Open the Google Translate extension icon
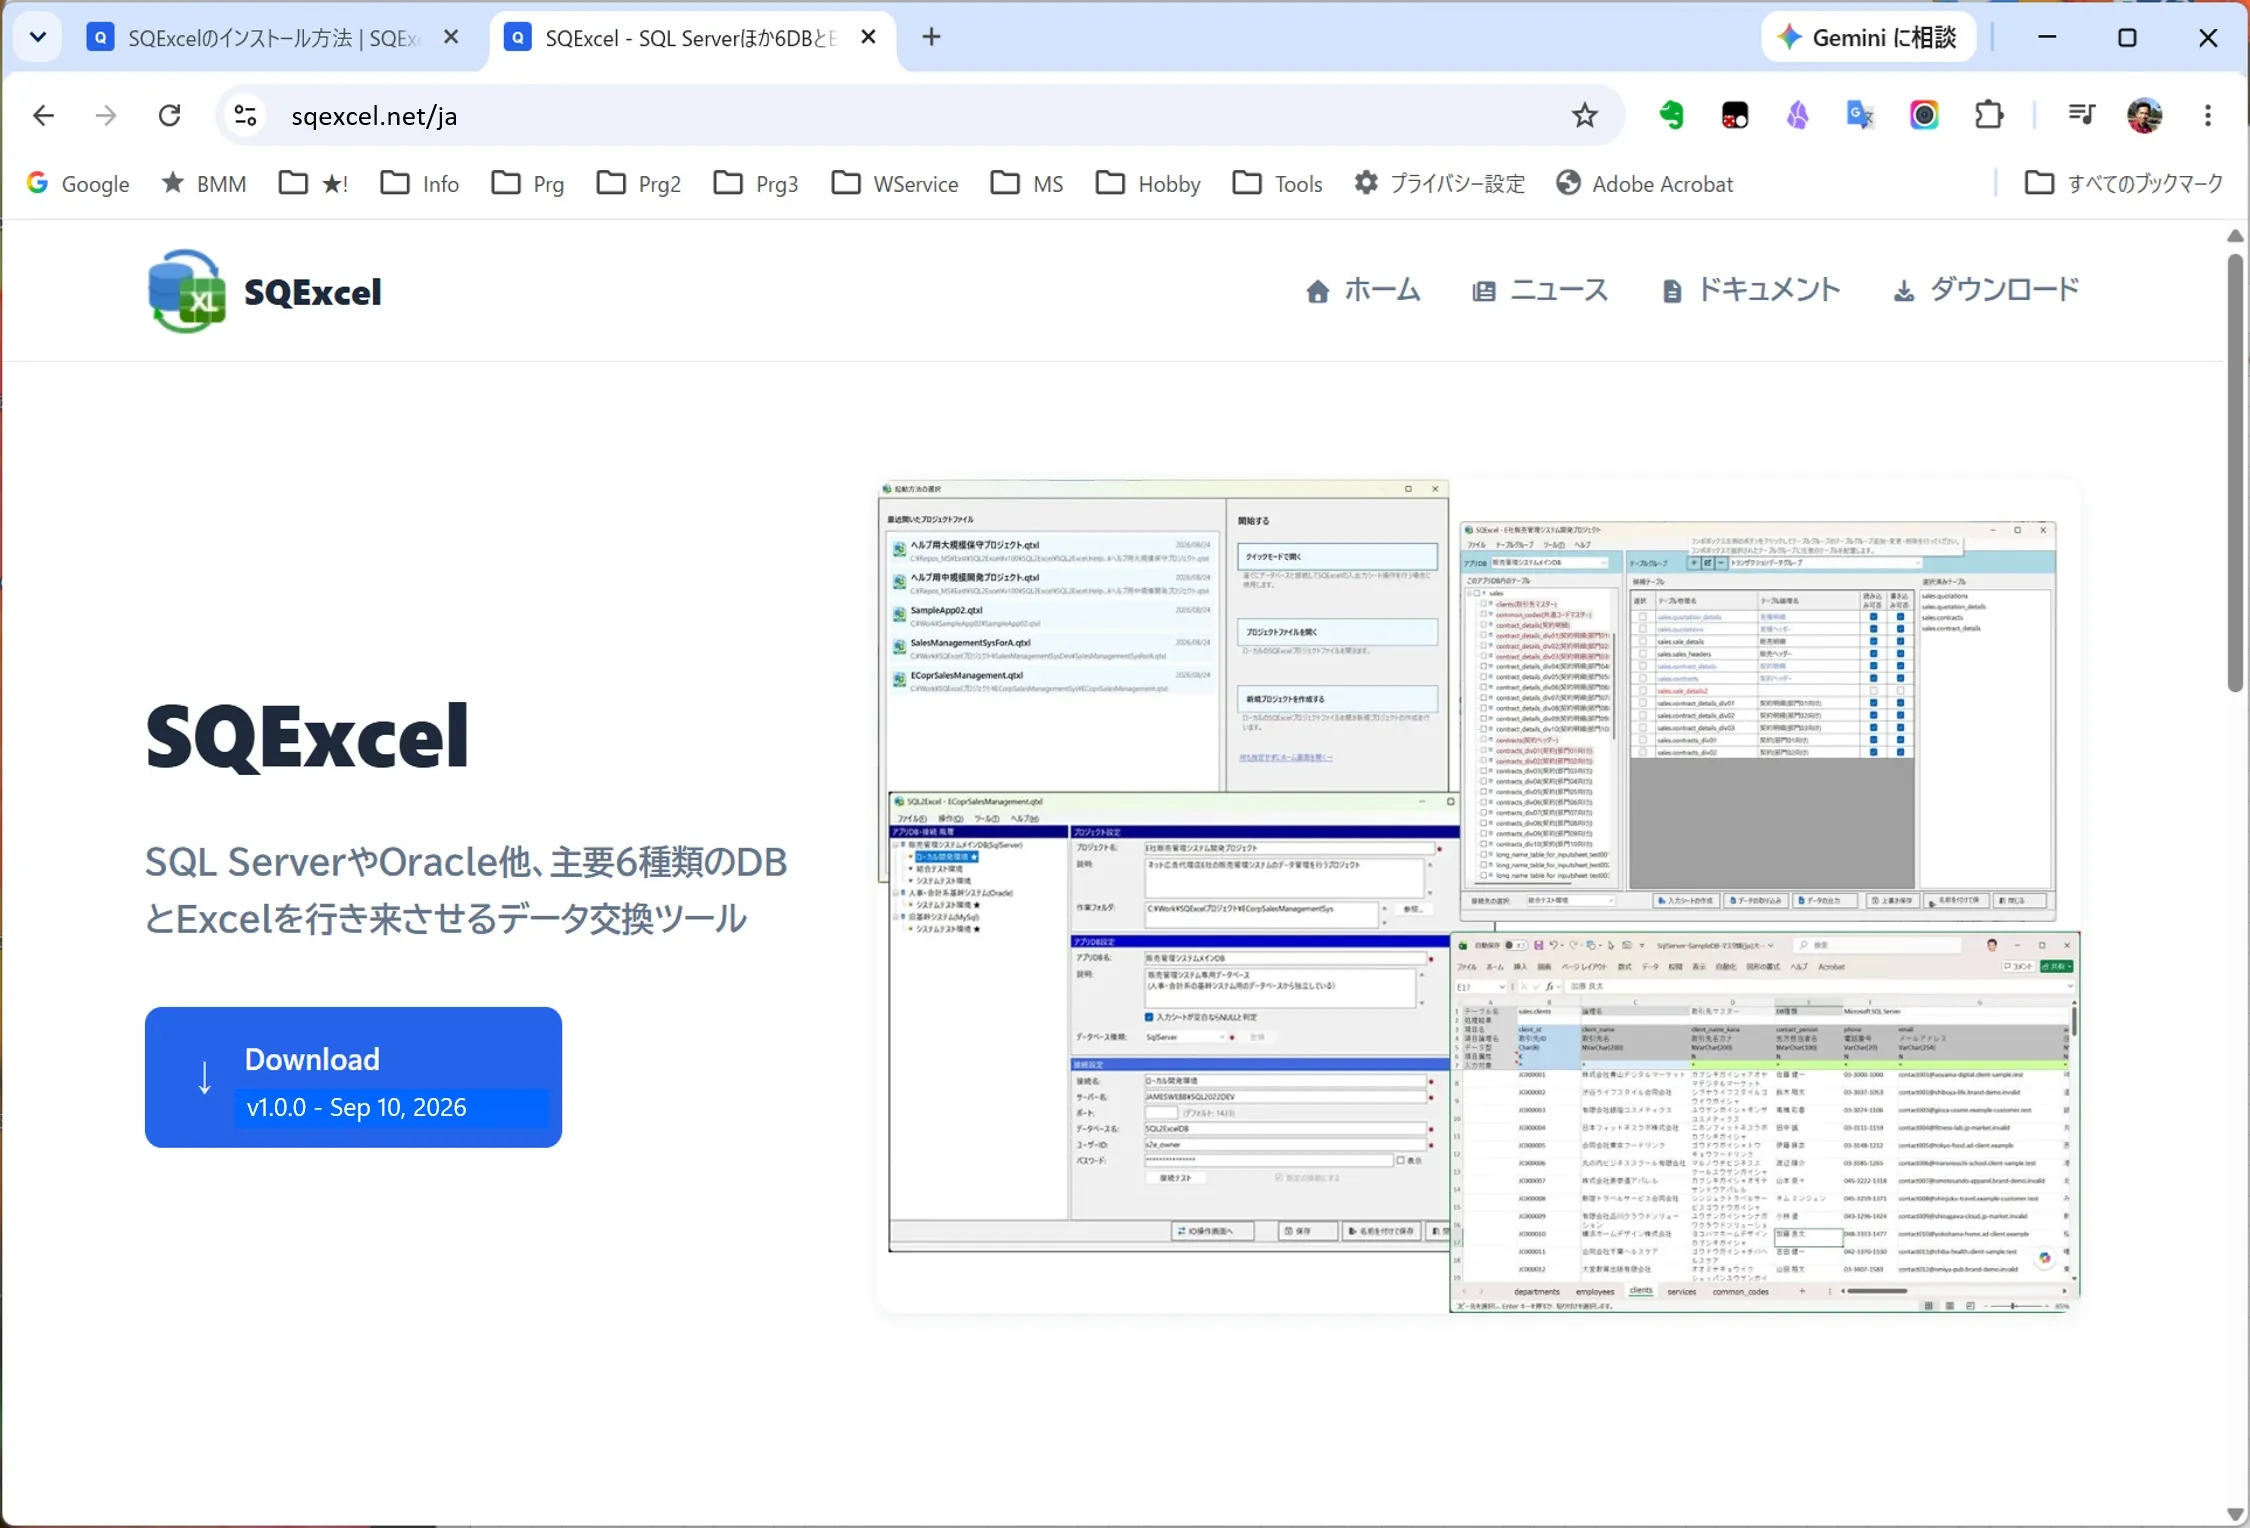The width and height of the screenshot is (2250, 1528). [1860, 116]
